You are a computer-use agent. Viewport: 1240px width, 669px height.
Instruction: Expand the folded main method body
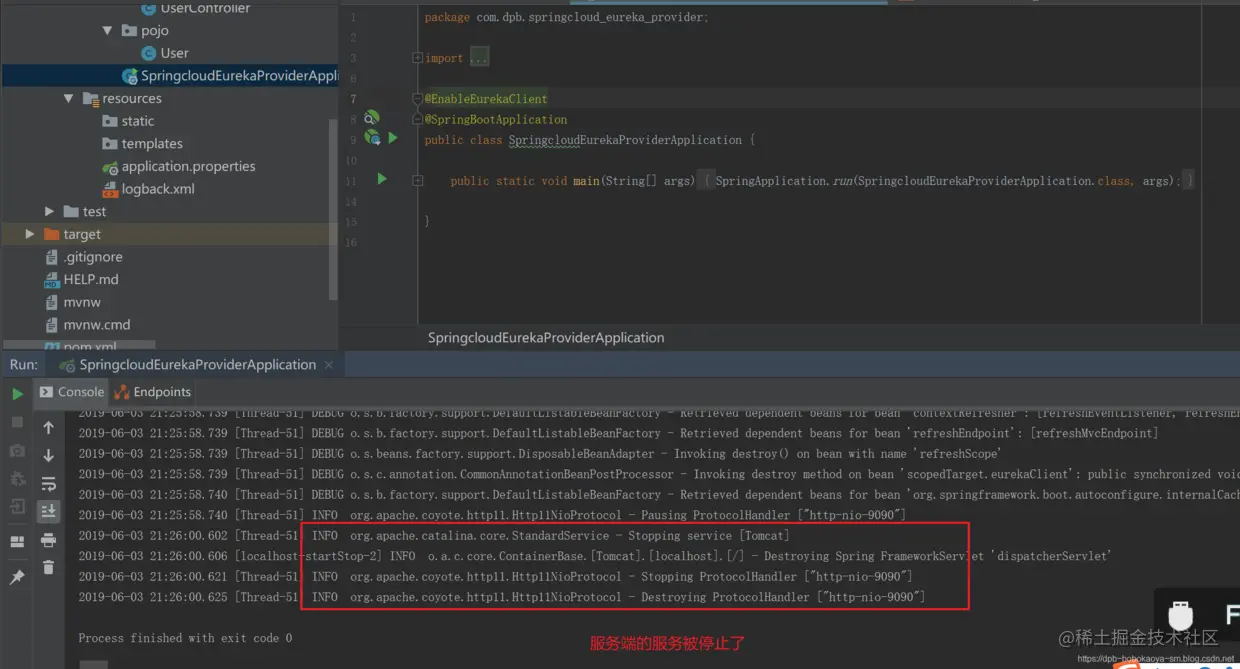pyautogui.click(x=417, y=181)
